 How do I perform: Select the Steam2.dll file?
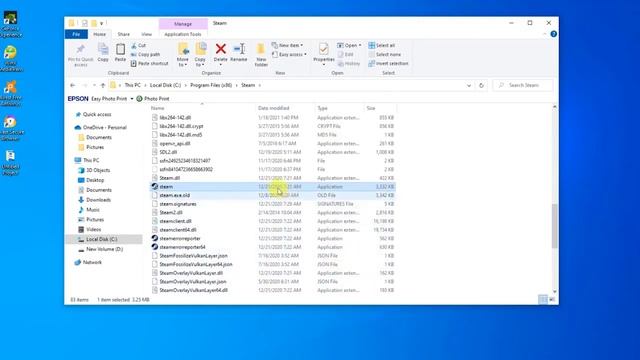coord(272,213)
